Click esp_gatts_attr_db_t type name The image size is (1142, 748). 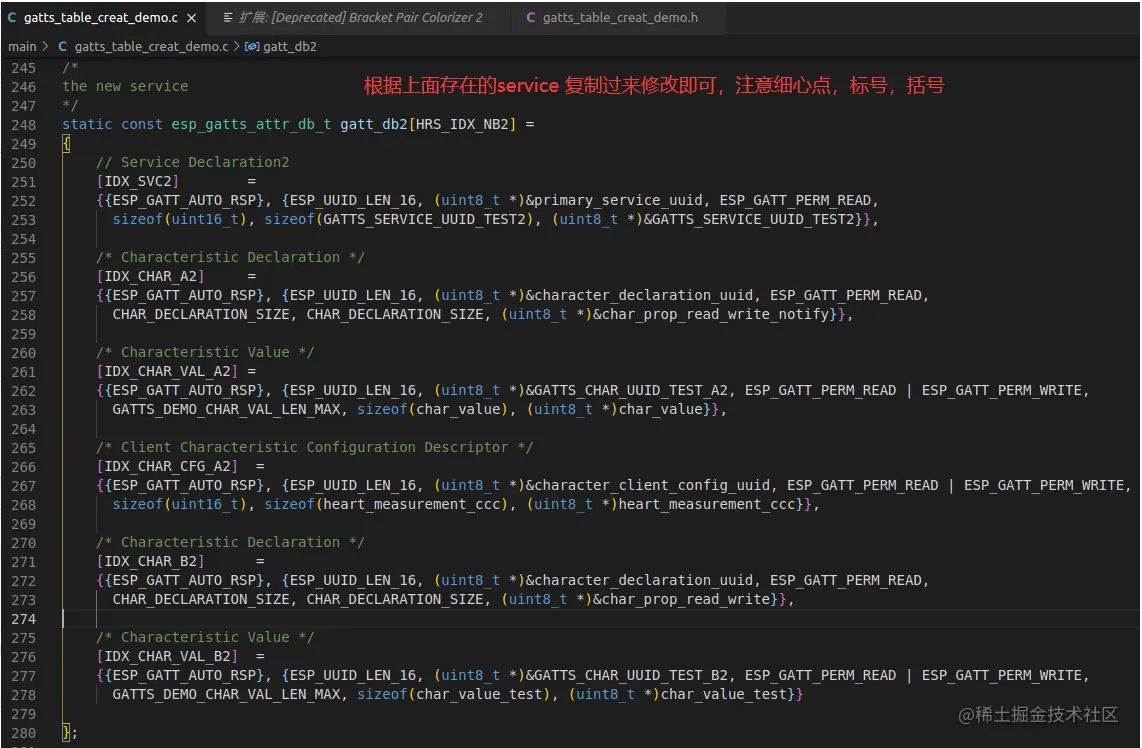[251, 125]
